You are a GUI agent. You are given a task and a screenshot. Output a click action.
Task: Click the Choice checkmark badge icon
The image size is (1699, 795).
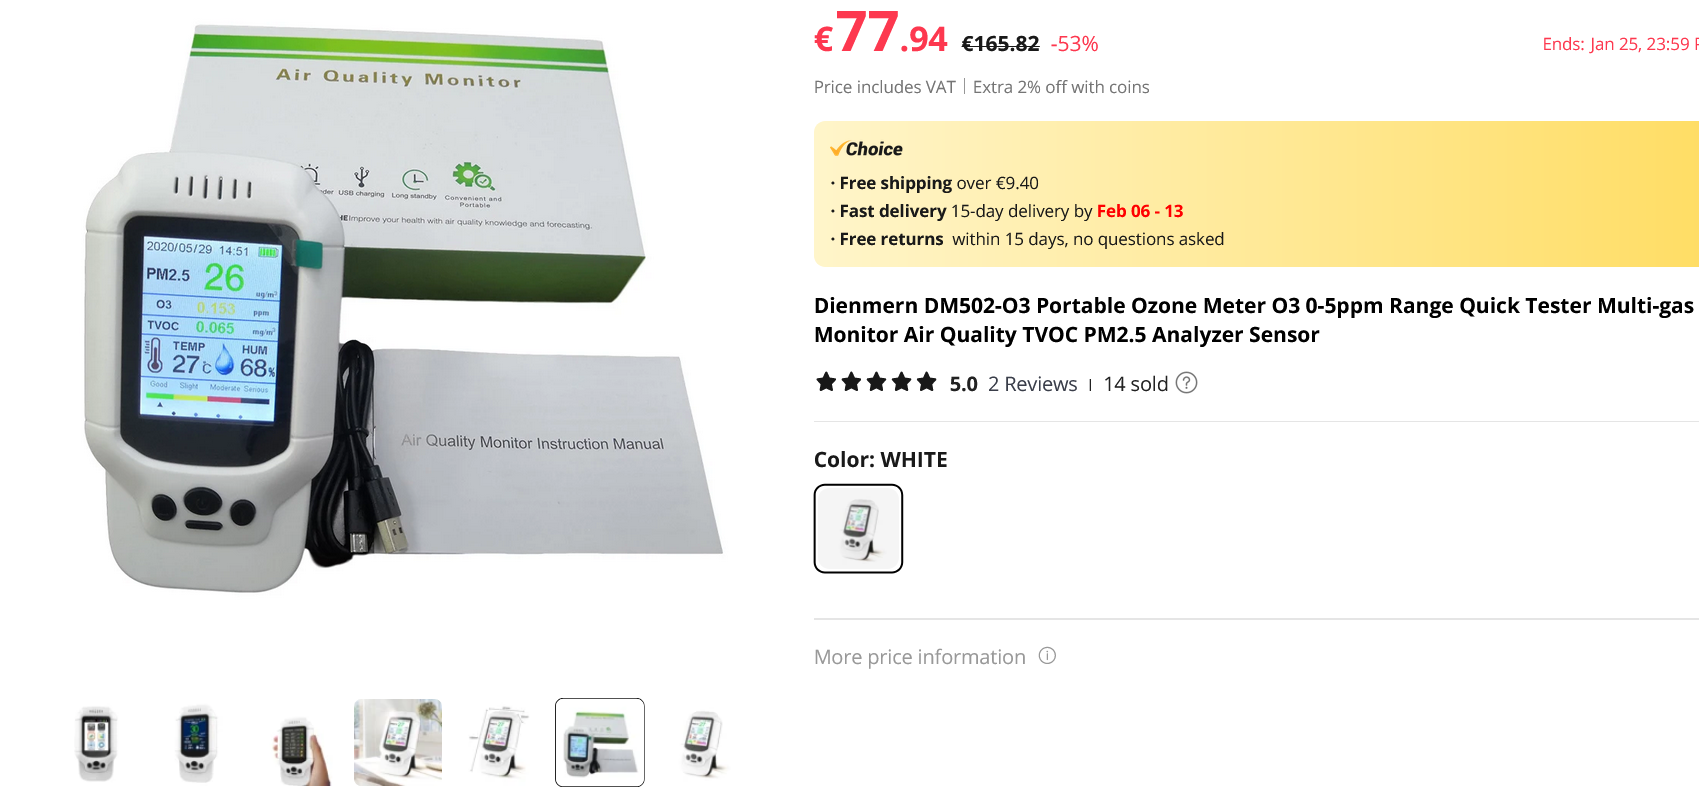pyautogui.click(x=837, y=149)
